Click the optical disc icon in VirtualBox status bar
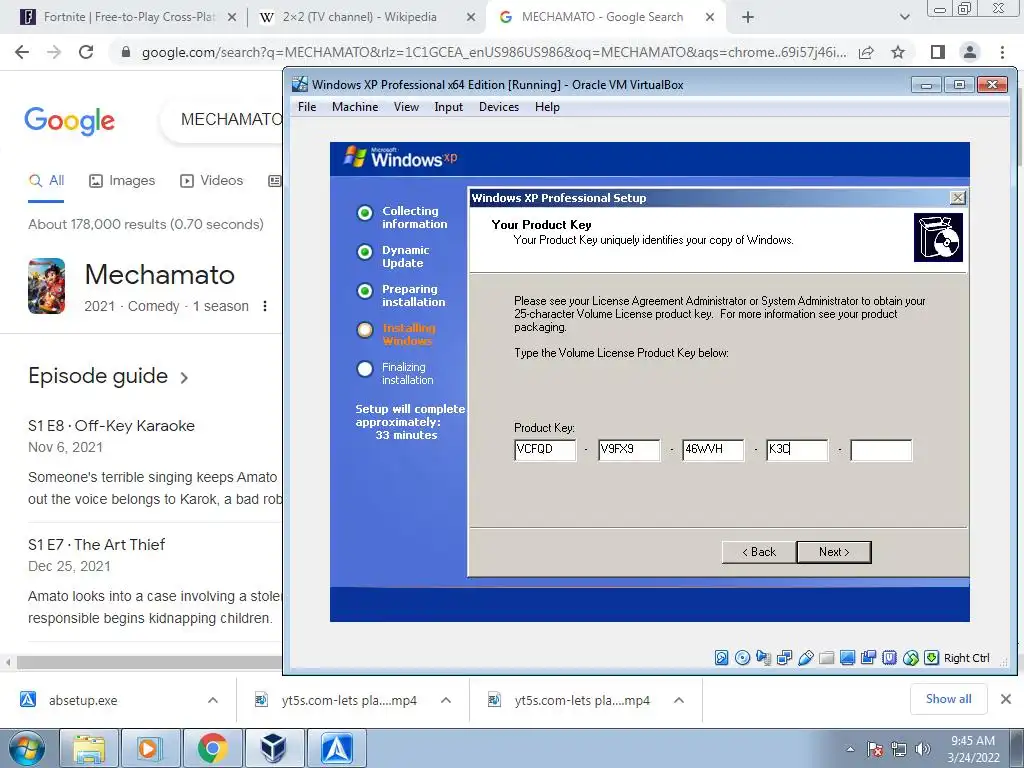 click(743, 658)
